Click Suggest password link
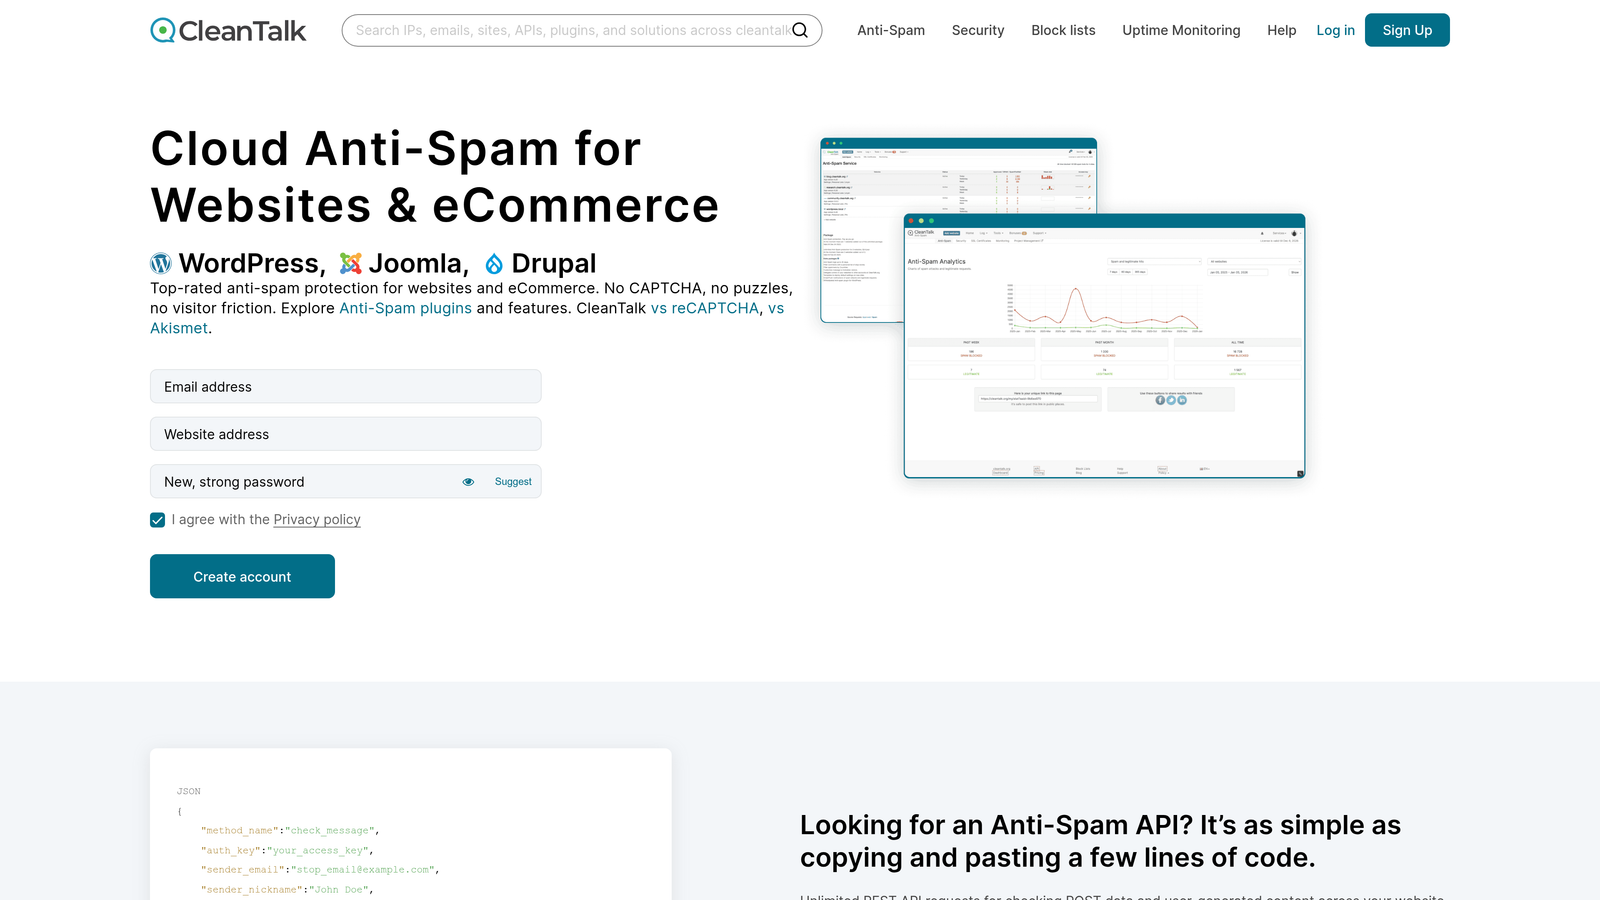1600x900 pixels. coord(513,482)
